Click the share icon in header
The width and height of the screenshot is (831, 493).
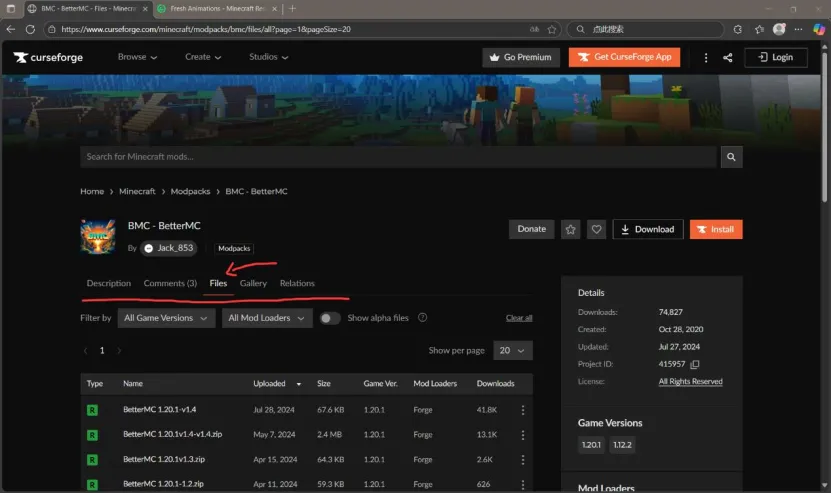[727, 57]
